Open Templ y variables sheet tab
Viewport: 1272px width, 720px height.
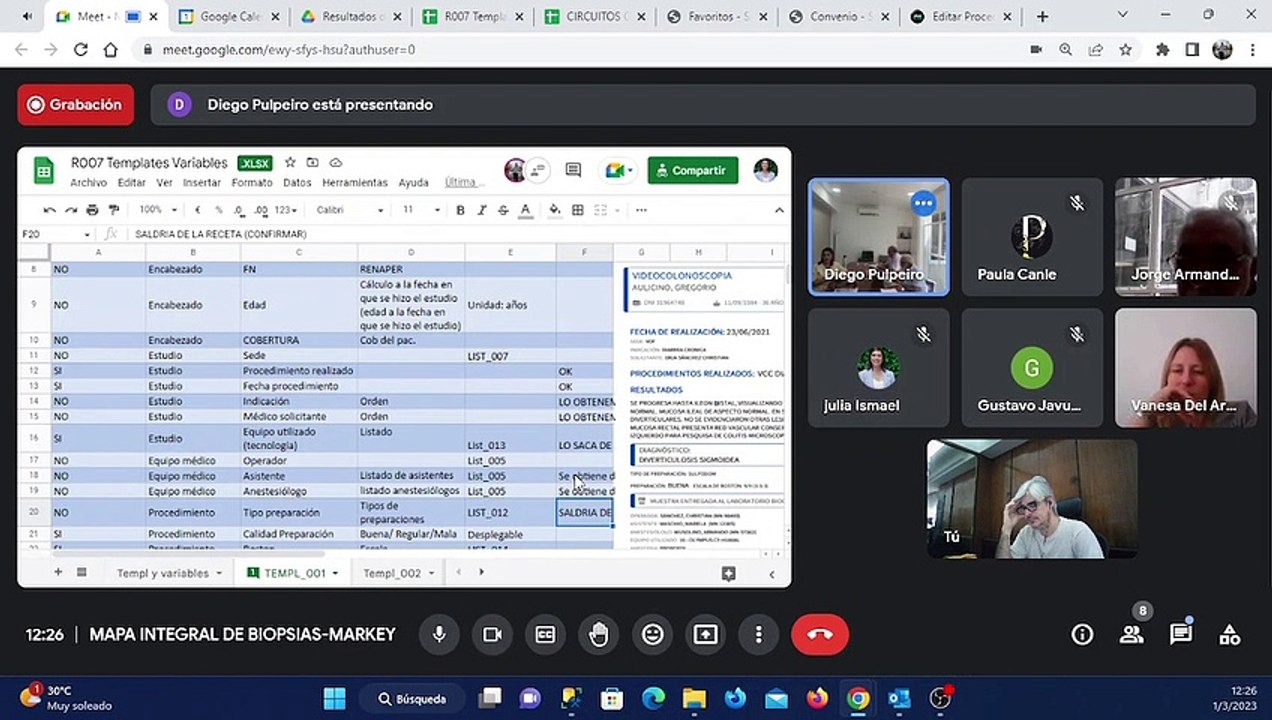pyautogui.click(x=162, y=573)
